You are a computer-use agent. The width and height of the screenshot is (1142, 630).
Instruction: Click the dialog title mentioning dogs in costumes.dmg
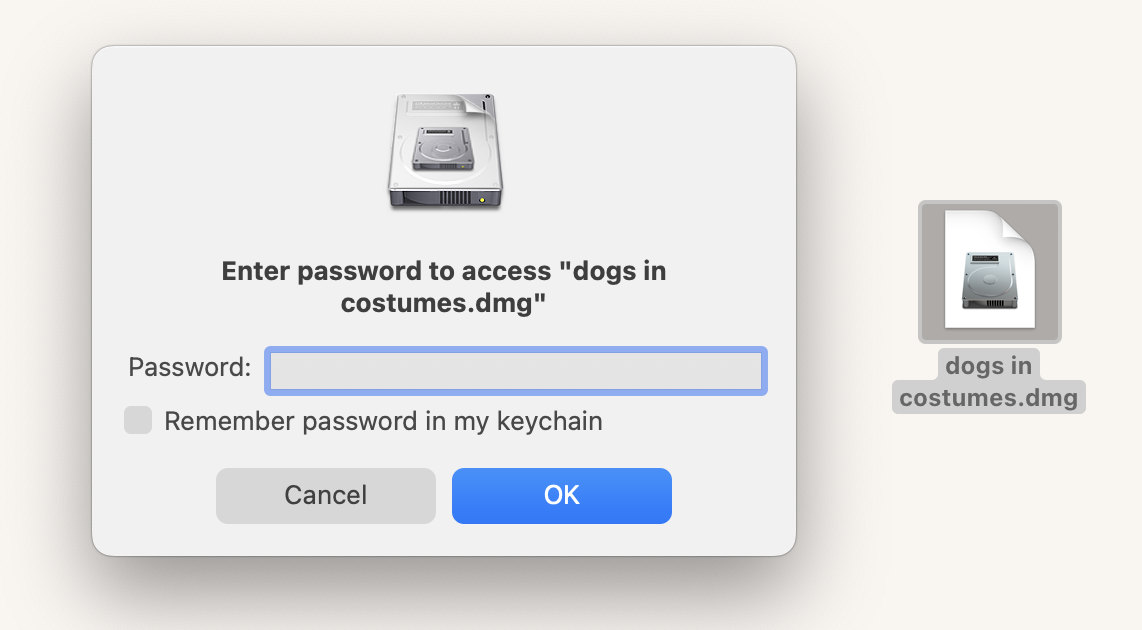tap(443, 286)
